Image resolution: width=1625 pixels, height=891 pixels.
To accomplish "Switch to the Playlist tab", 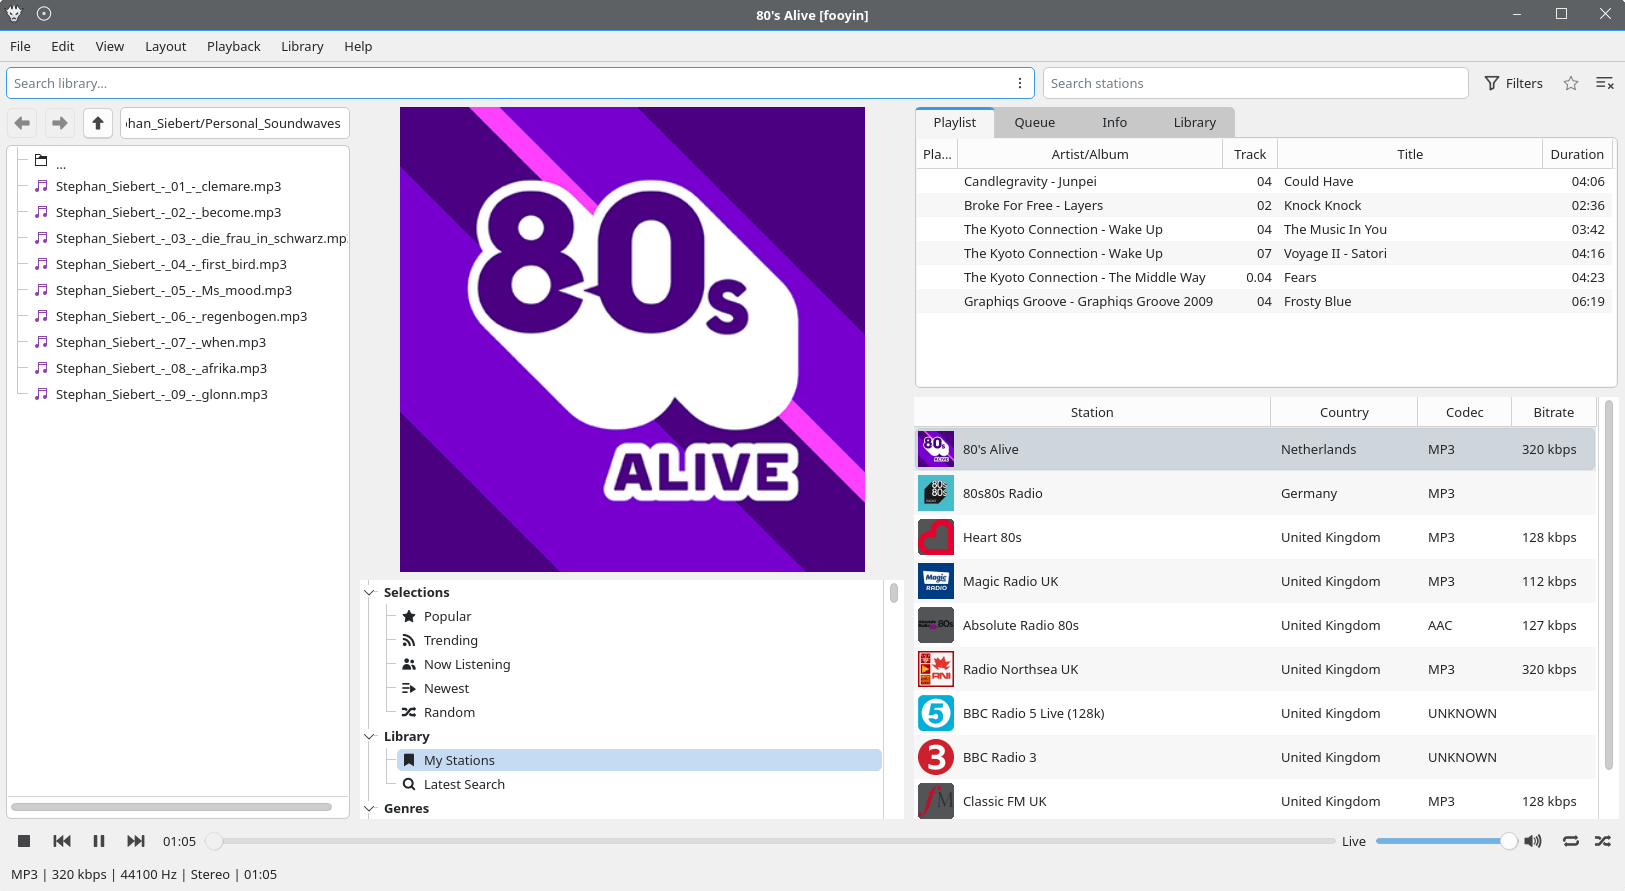I will point(954,122).
